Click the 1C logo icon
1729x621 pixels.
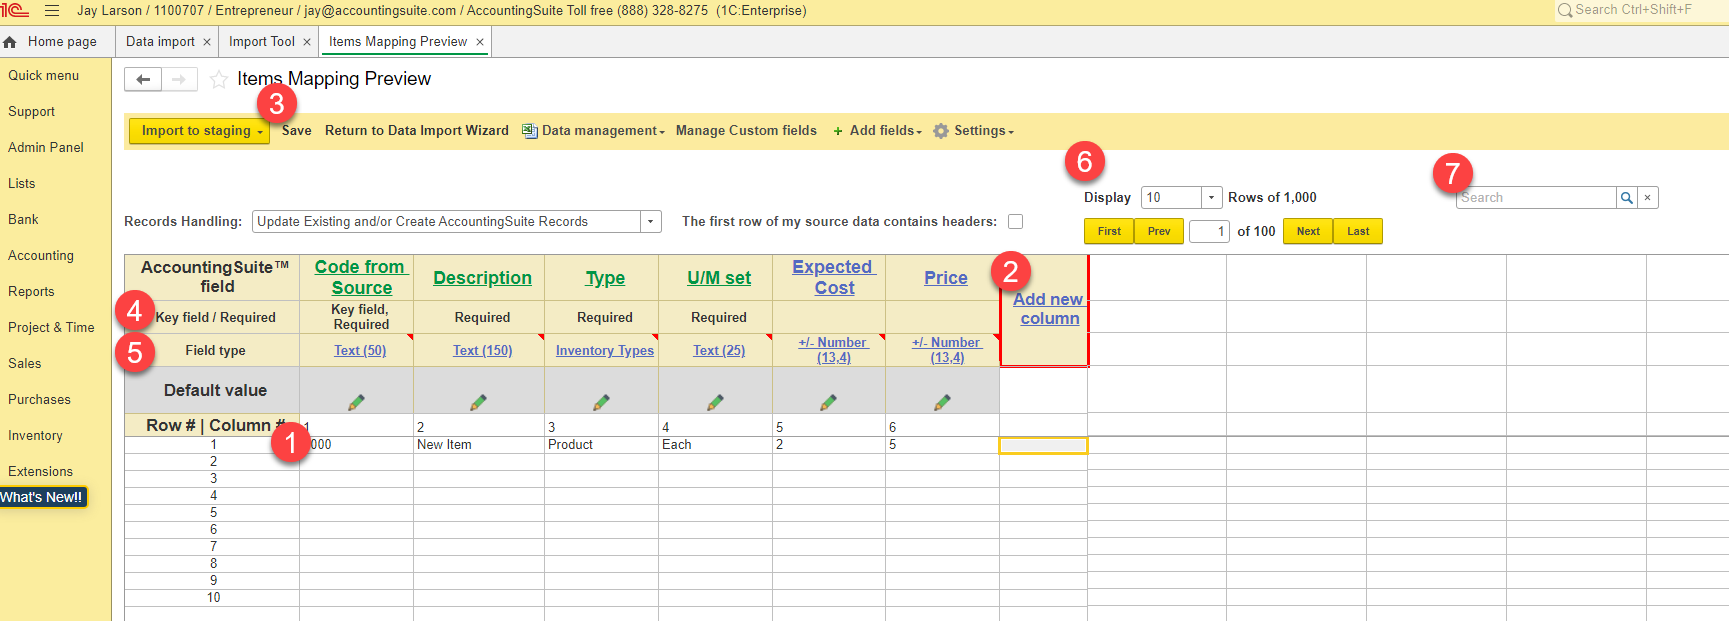coord(15,11)
